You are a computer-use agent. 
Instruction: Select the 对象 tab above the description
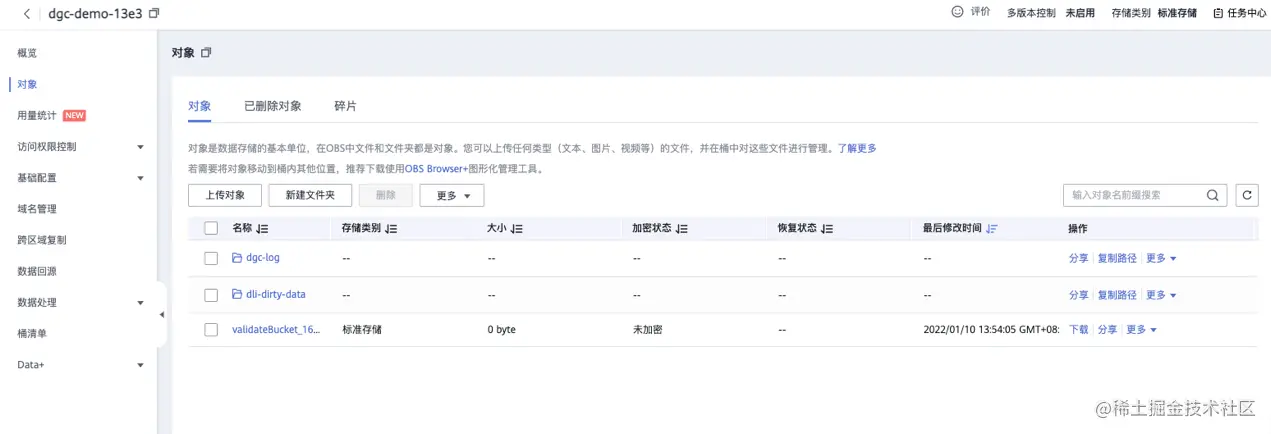coord(199,106)
